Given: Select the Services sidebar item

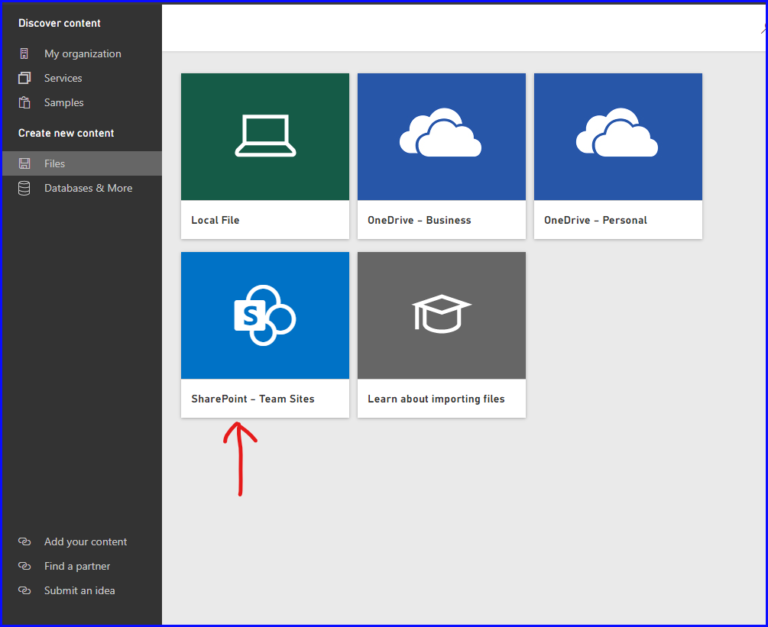Looking at the screenshot, I should point(63,78).
